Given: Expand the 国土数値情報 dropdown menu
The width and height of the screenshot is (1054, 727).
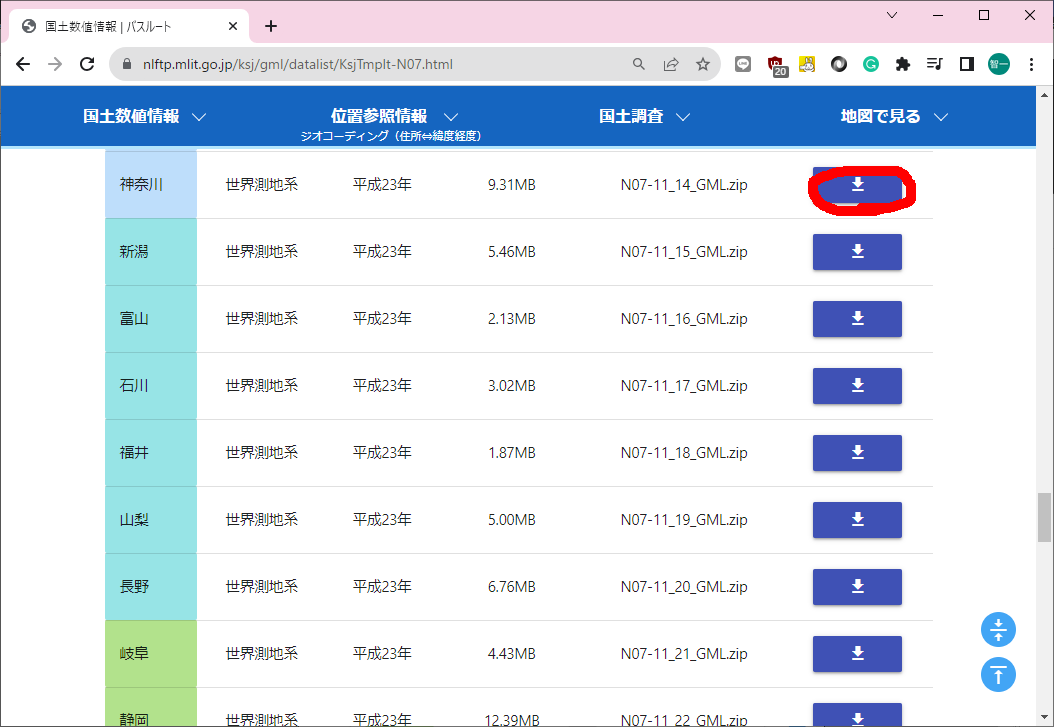Looking at the screenshot, I should [x=145, y=117].
